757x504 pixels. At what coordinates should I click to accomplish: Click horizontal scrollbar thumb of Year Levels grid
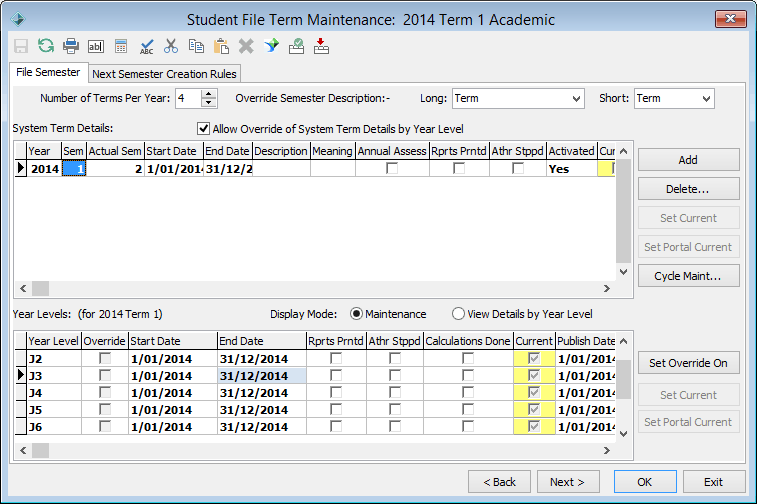(41, 450)
